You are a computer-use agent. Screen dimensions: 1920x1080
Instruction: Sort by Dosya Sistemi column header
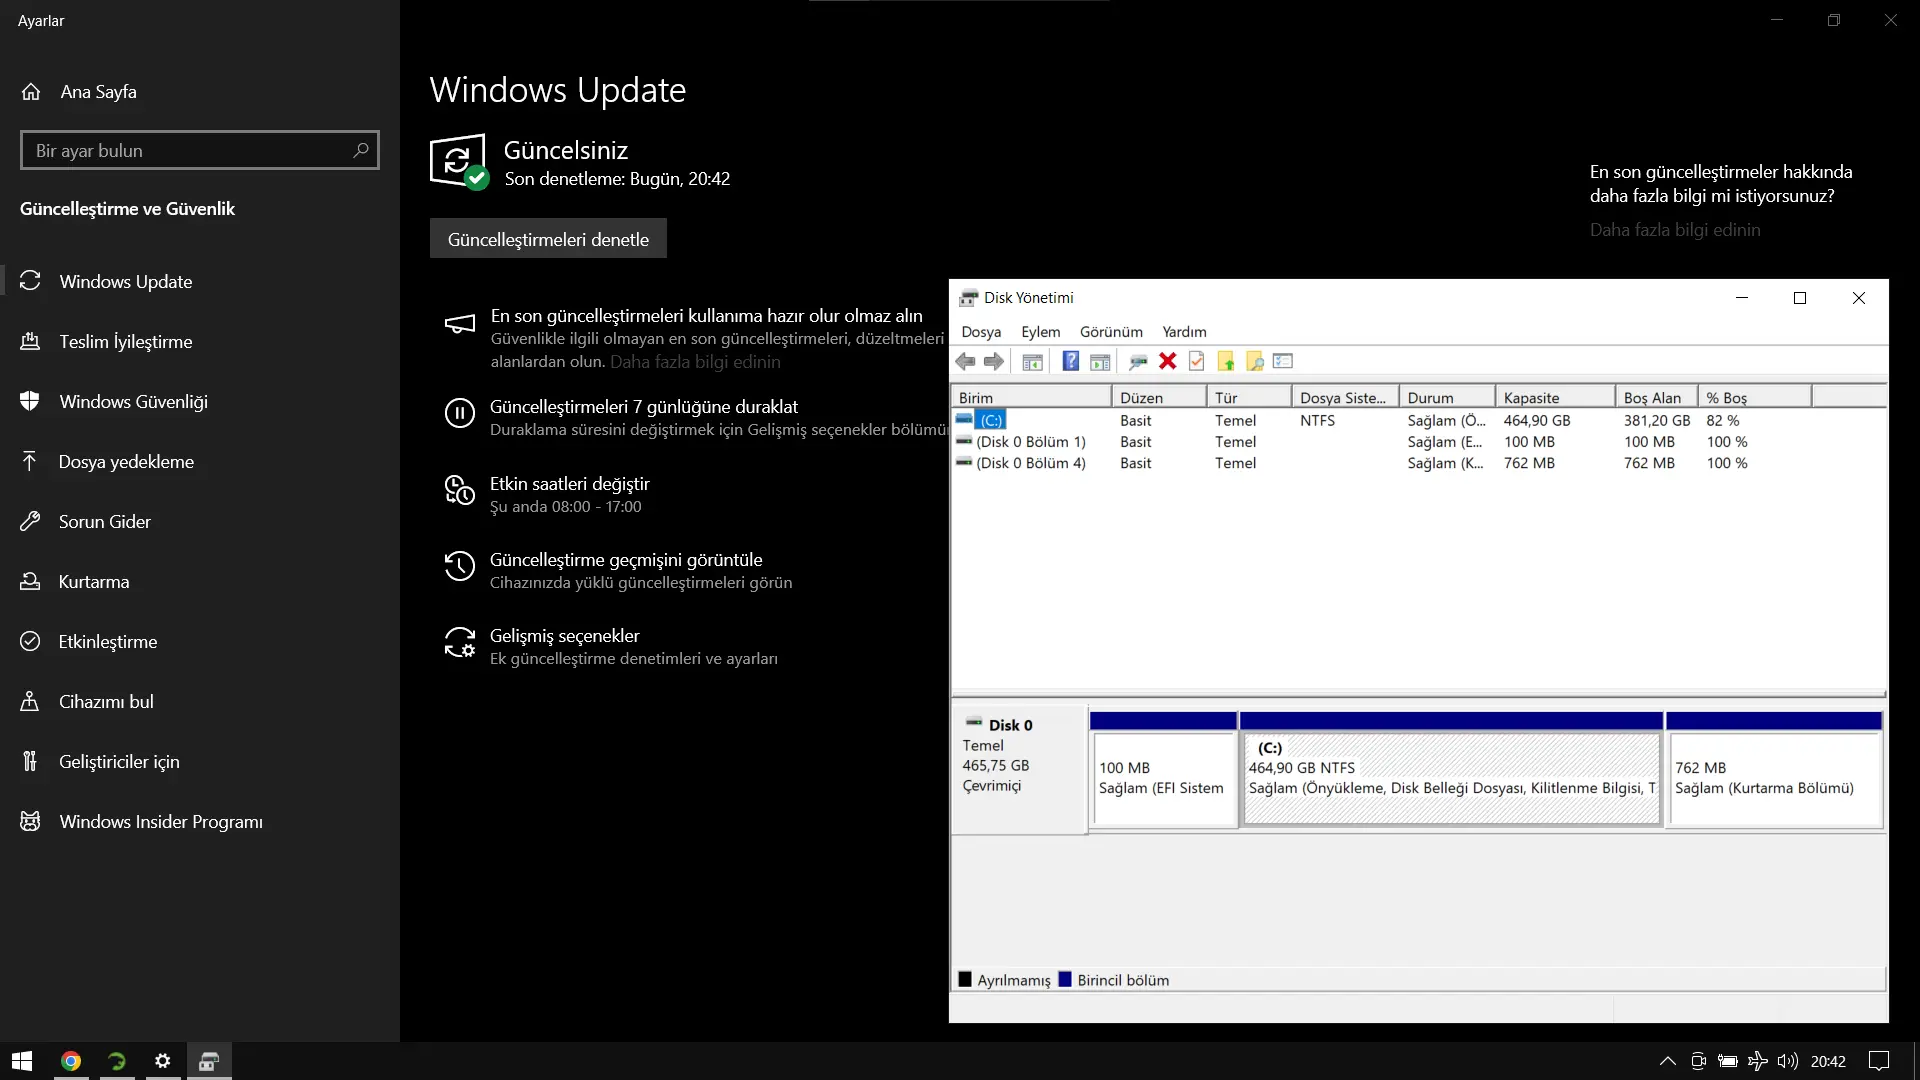point(1345,398)
